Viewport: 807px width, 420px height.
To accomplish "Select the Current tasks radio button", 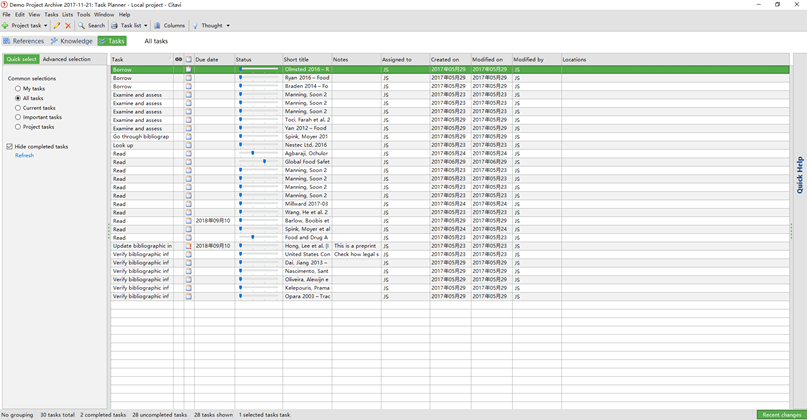I will (x=18, y=108).
